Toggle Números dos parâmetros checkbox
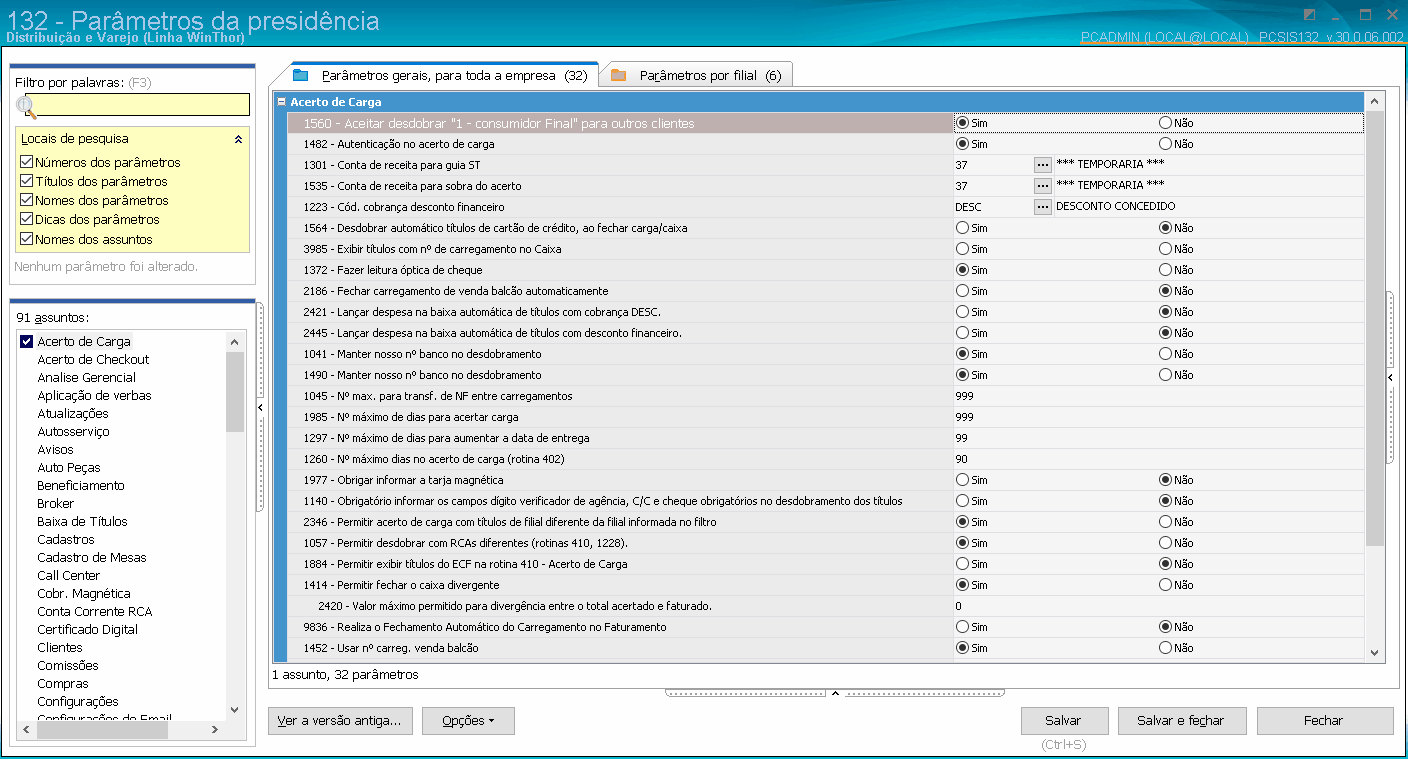The image size is (1408, 759). 27,162
